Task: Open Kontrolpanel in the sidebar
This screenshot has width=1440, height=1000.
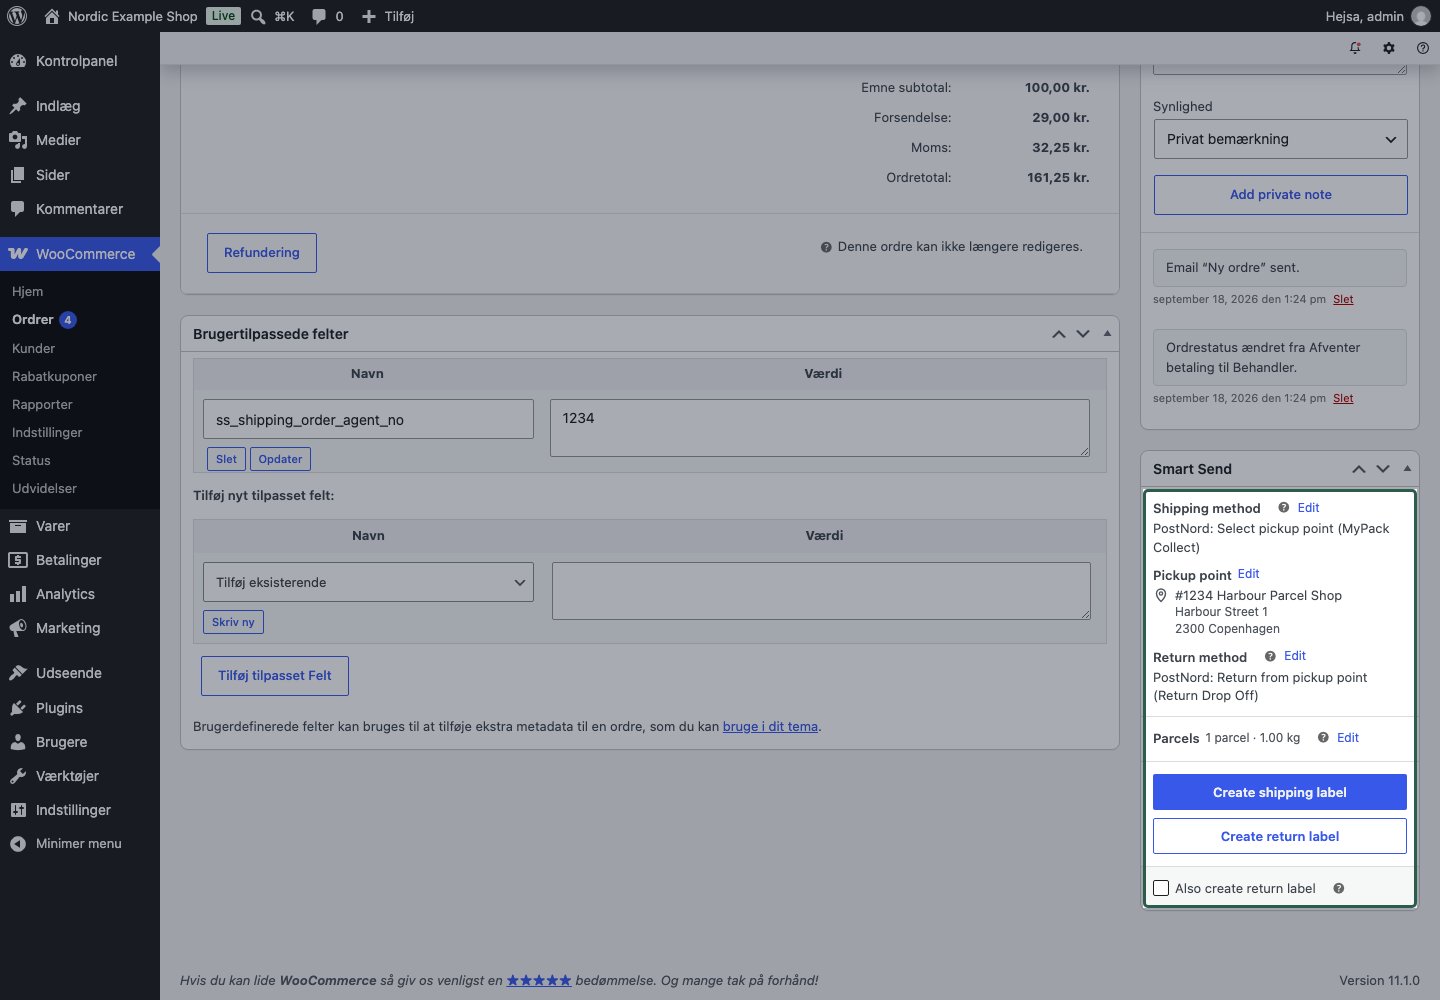Action: pos(80,61)
